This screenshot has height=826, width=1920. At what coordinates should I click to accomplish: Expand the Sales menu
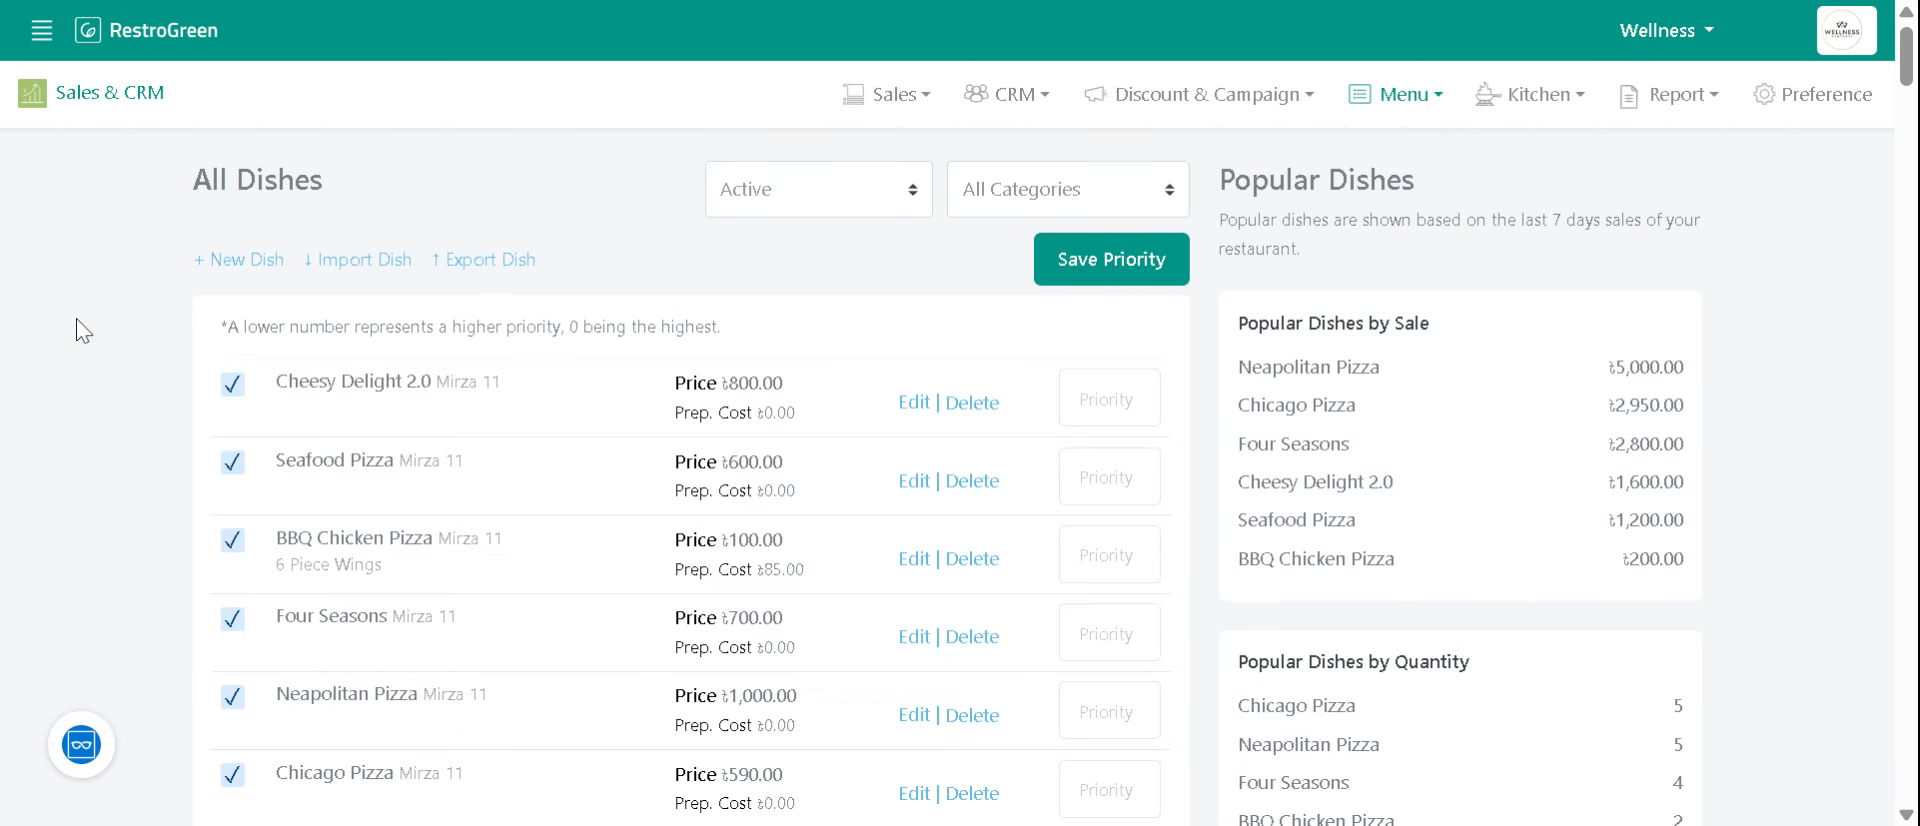[886, 94]
